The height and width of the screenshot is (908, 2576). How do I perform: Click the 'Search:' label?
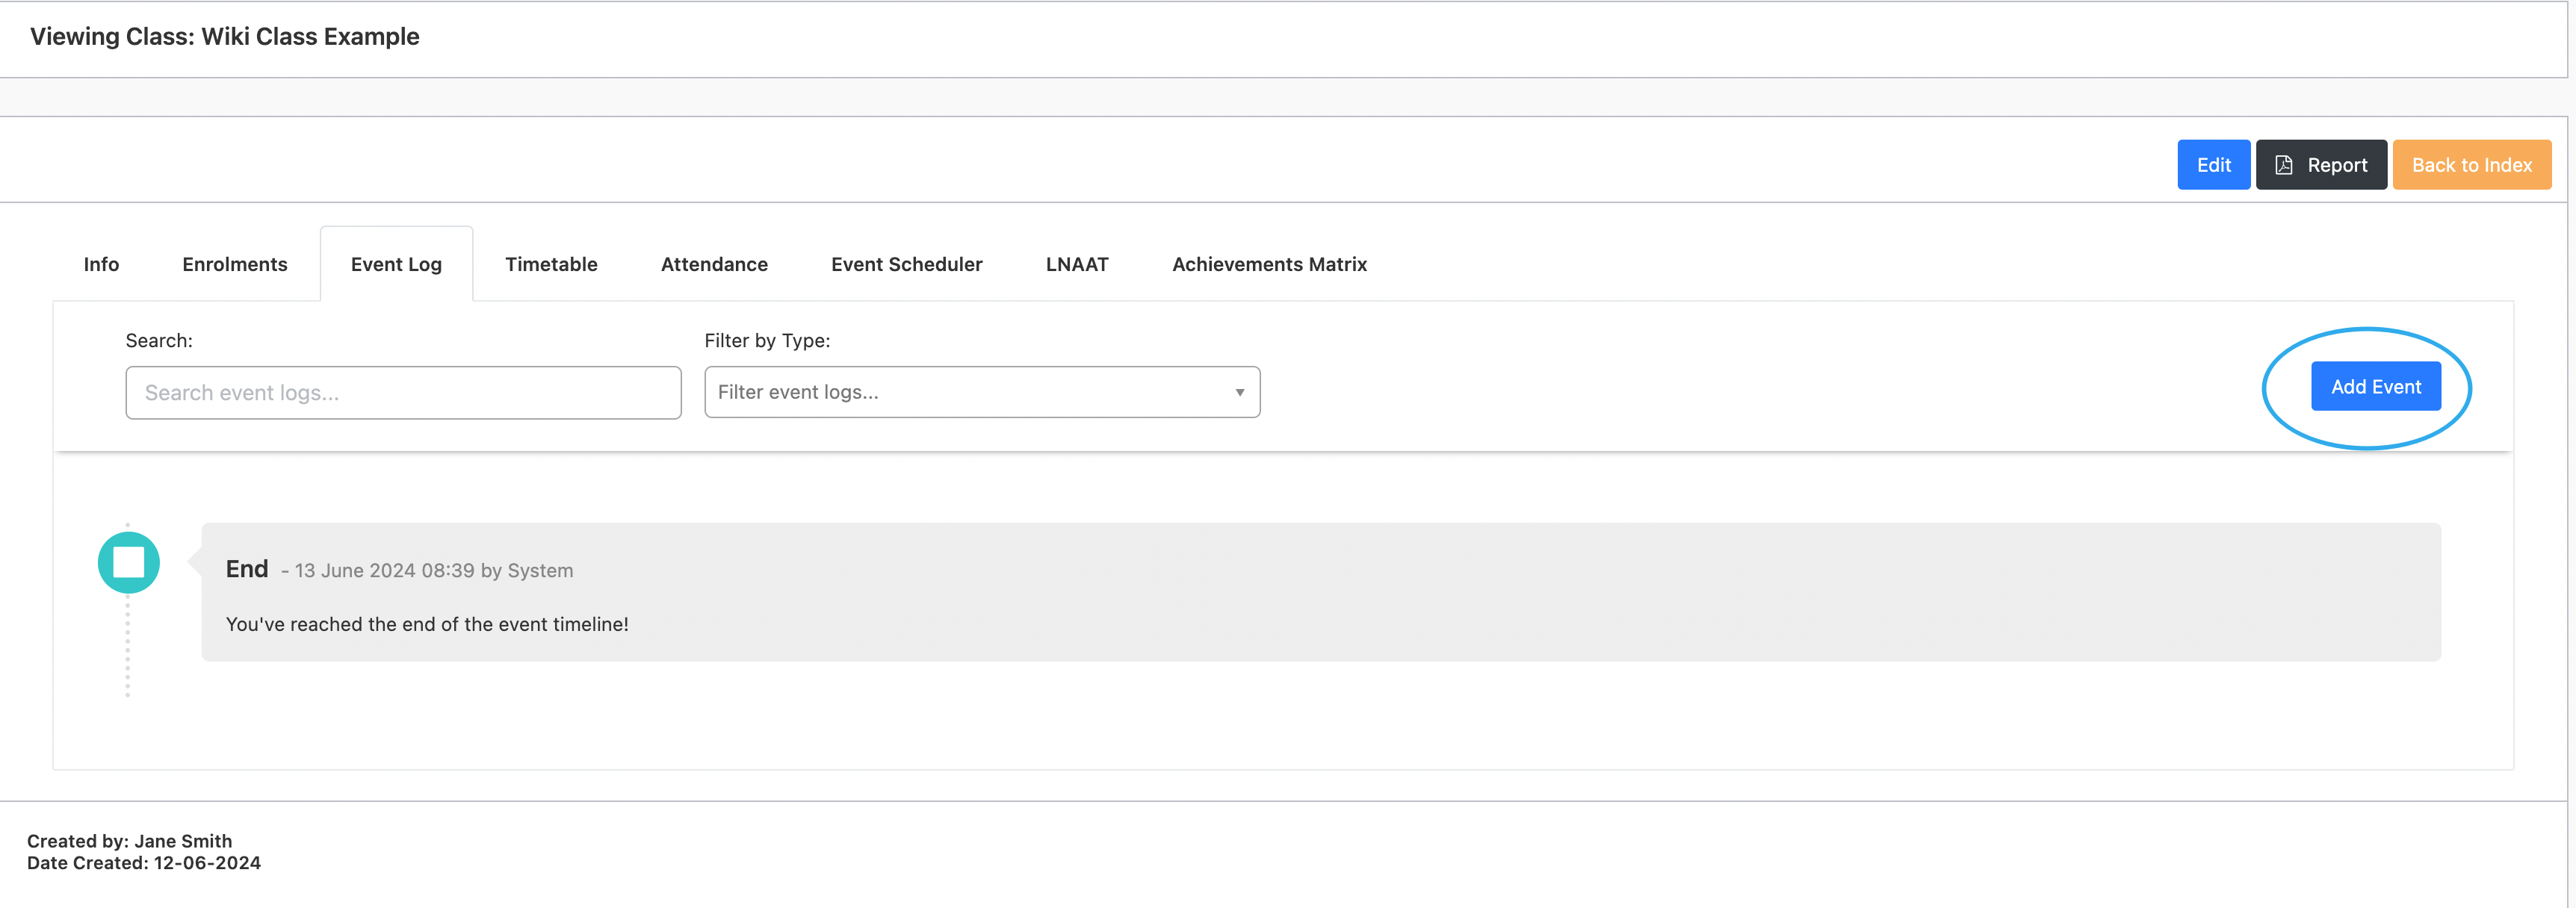tap(159, 340)
